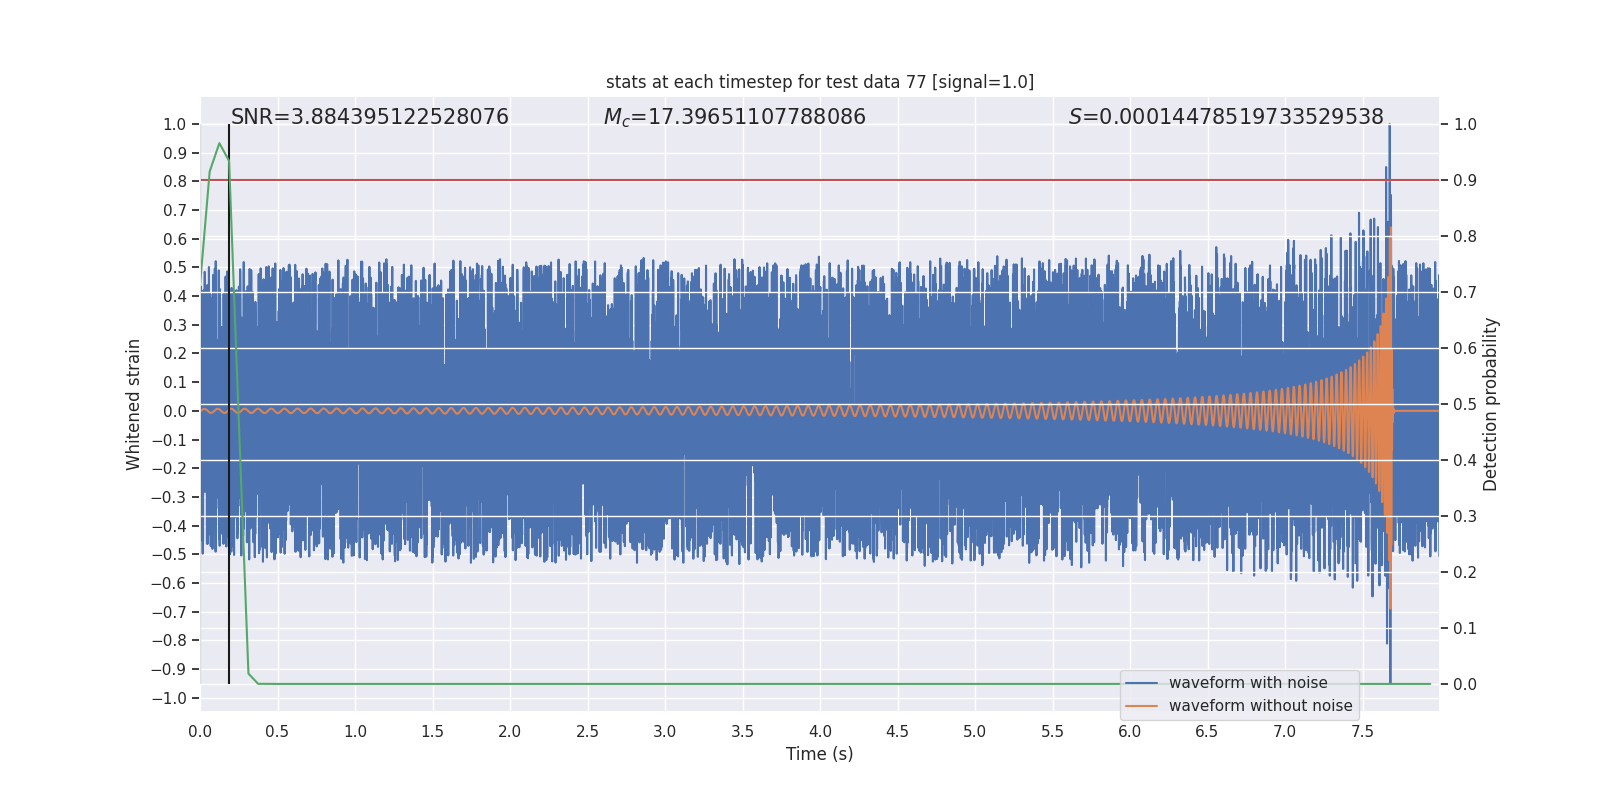Click the 'Time (s)' x-axis label
1600x800 pixels.
click(819, 754)
